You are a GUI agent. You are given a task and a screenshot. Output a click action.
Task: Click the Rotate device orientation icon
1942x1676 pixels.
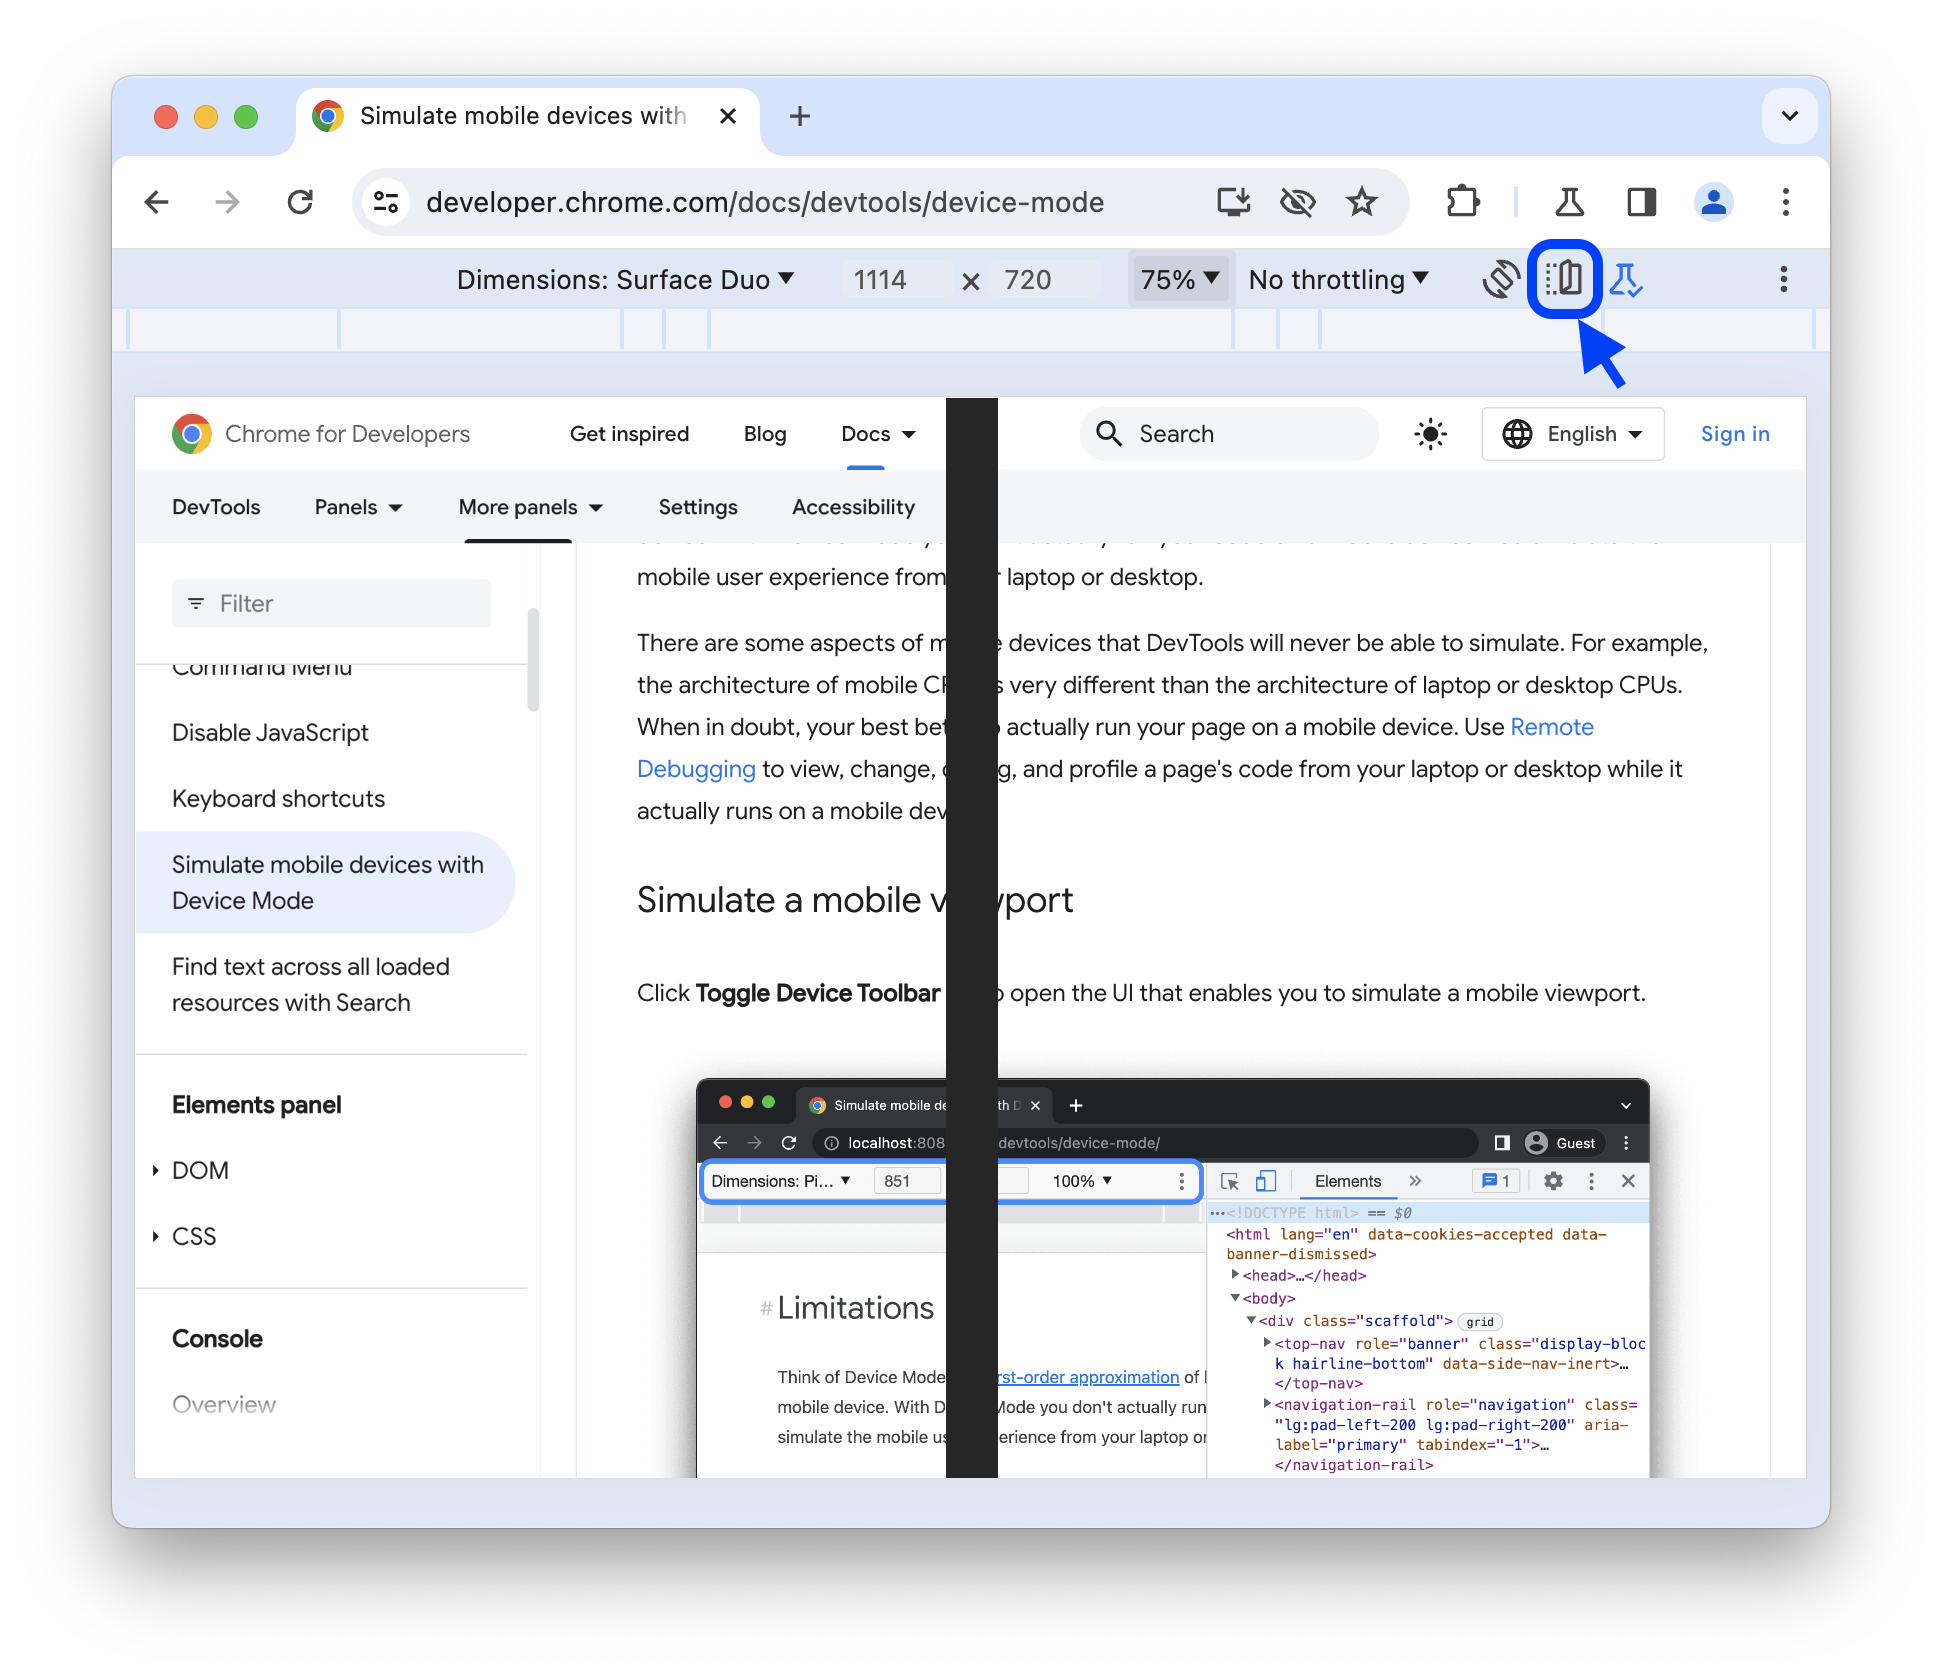(1498, 279)
